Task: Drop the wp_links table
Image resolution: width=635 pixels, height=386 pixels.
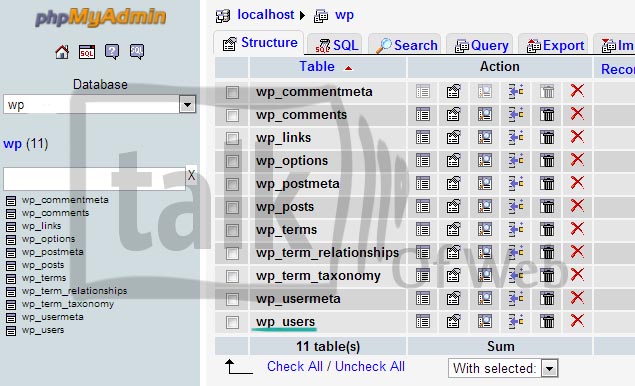Action: (577, 137)
